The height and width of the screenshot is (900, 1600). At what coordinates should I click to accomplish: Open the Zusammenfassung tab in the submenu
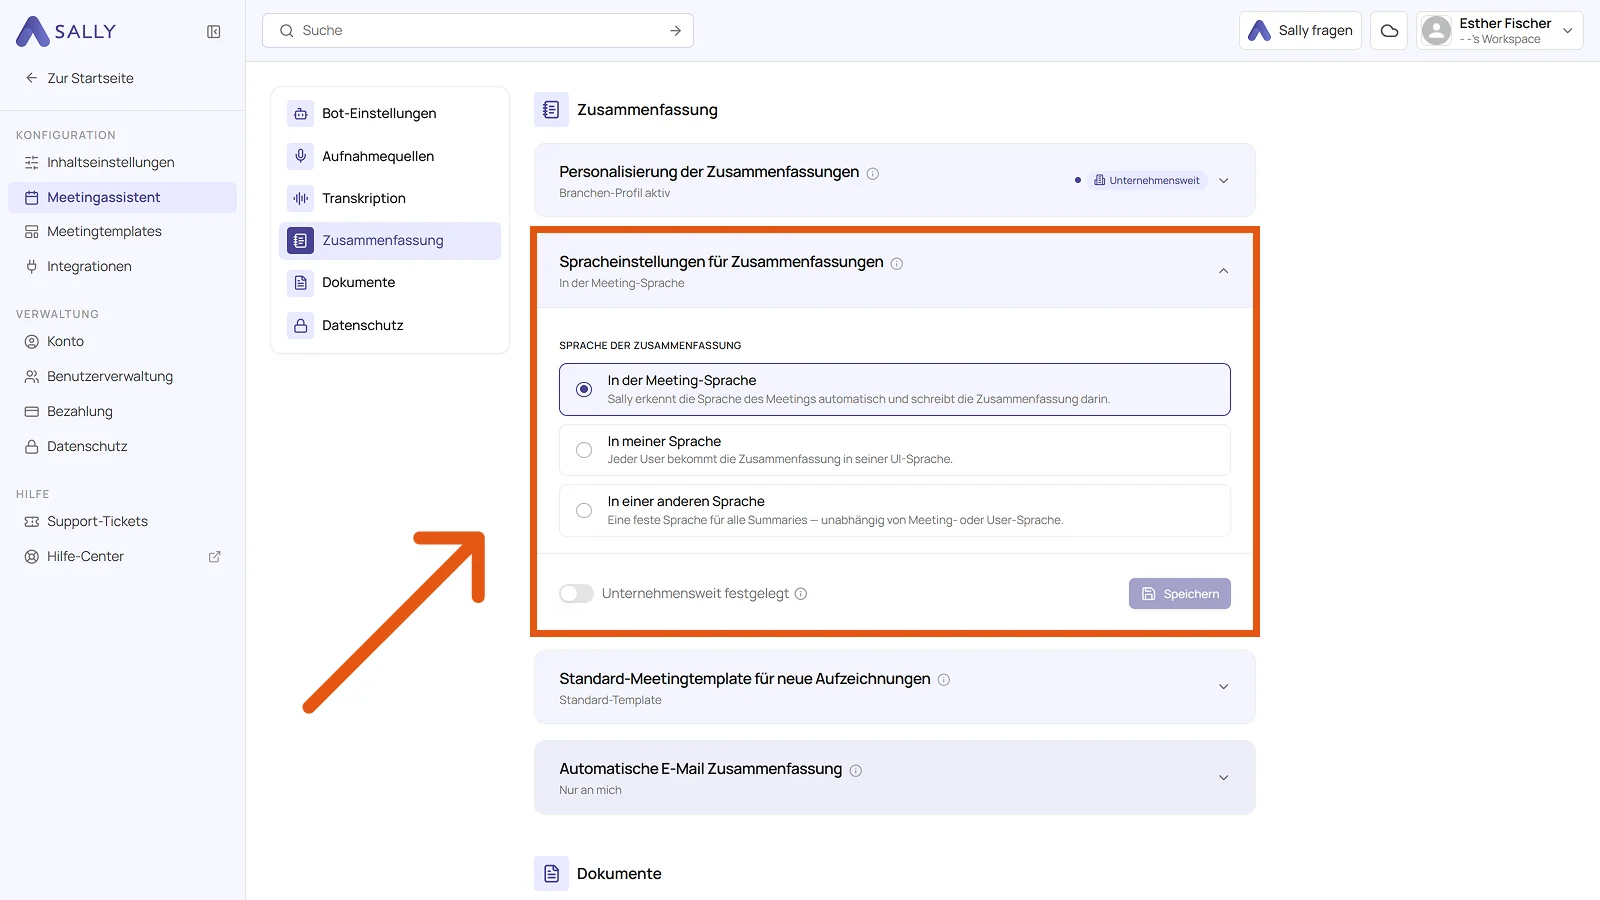click(x=390, y=241)
